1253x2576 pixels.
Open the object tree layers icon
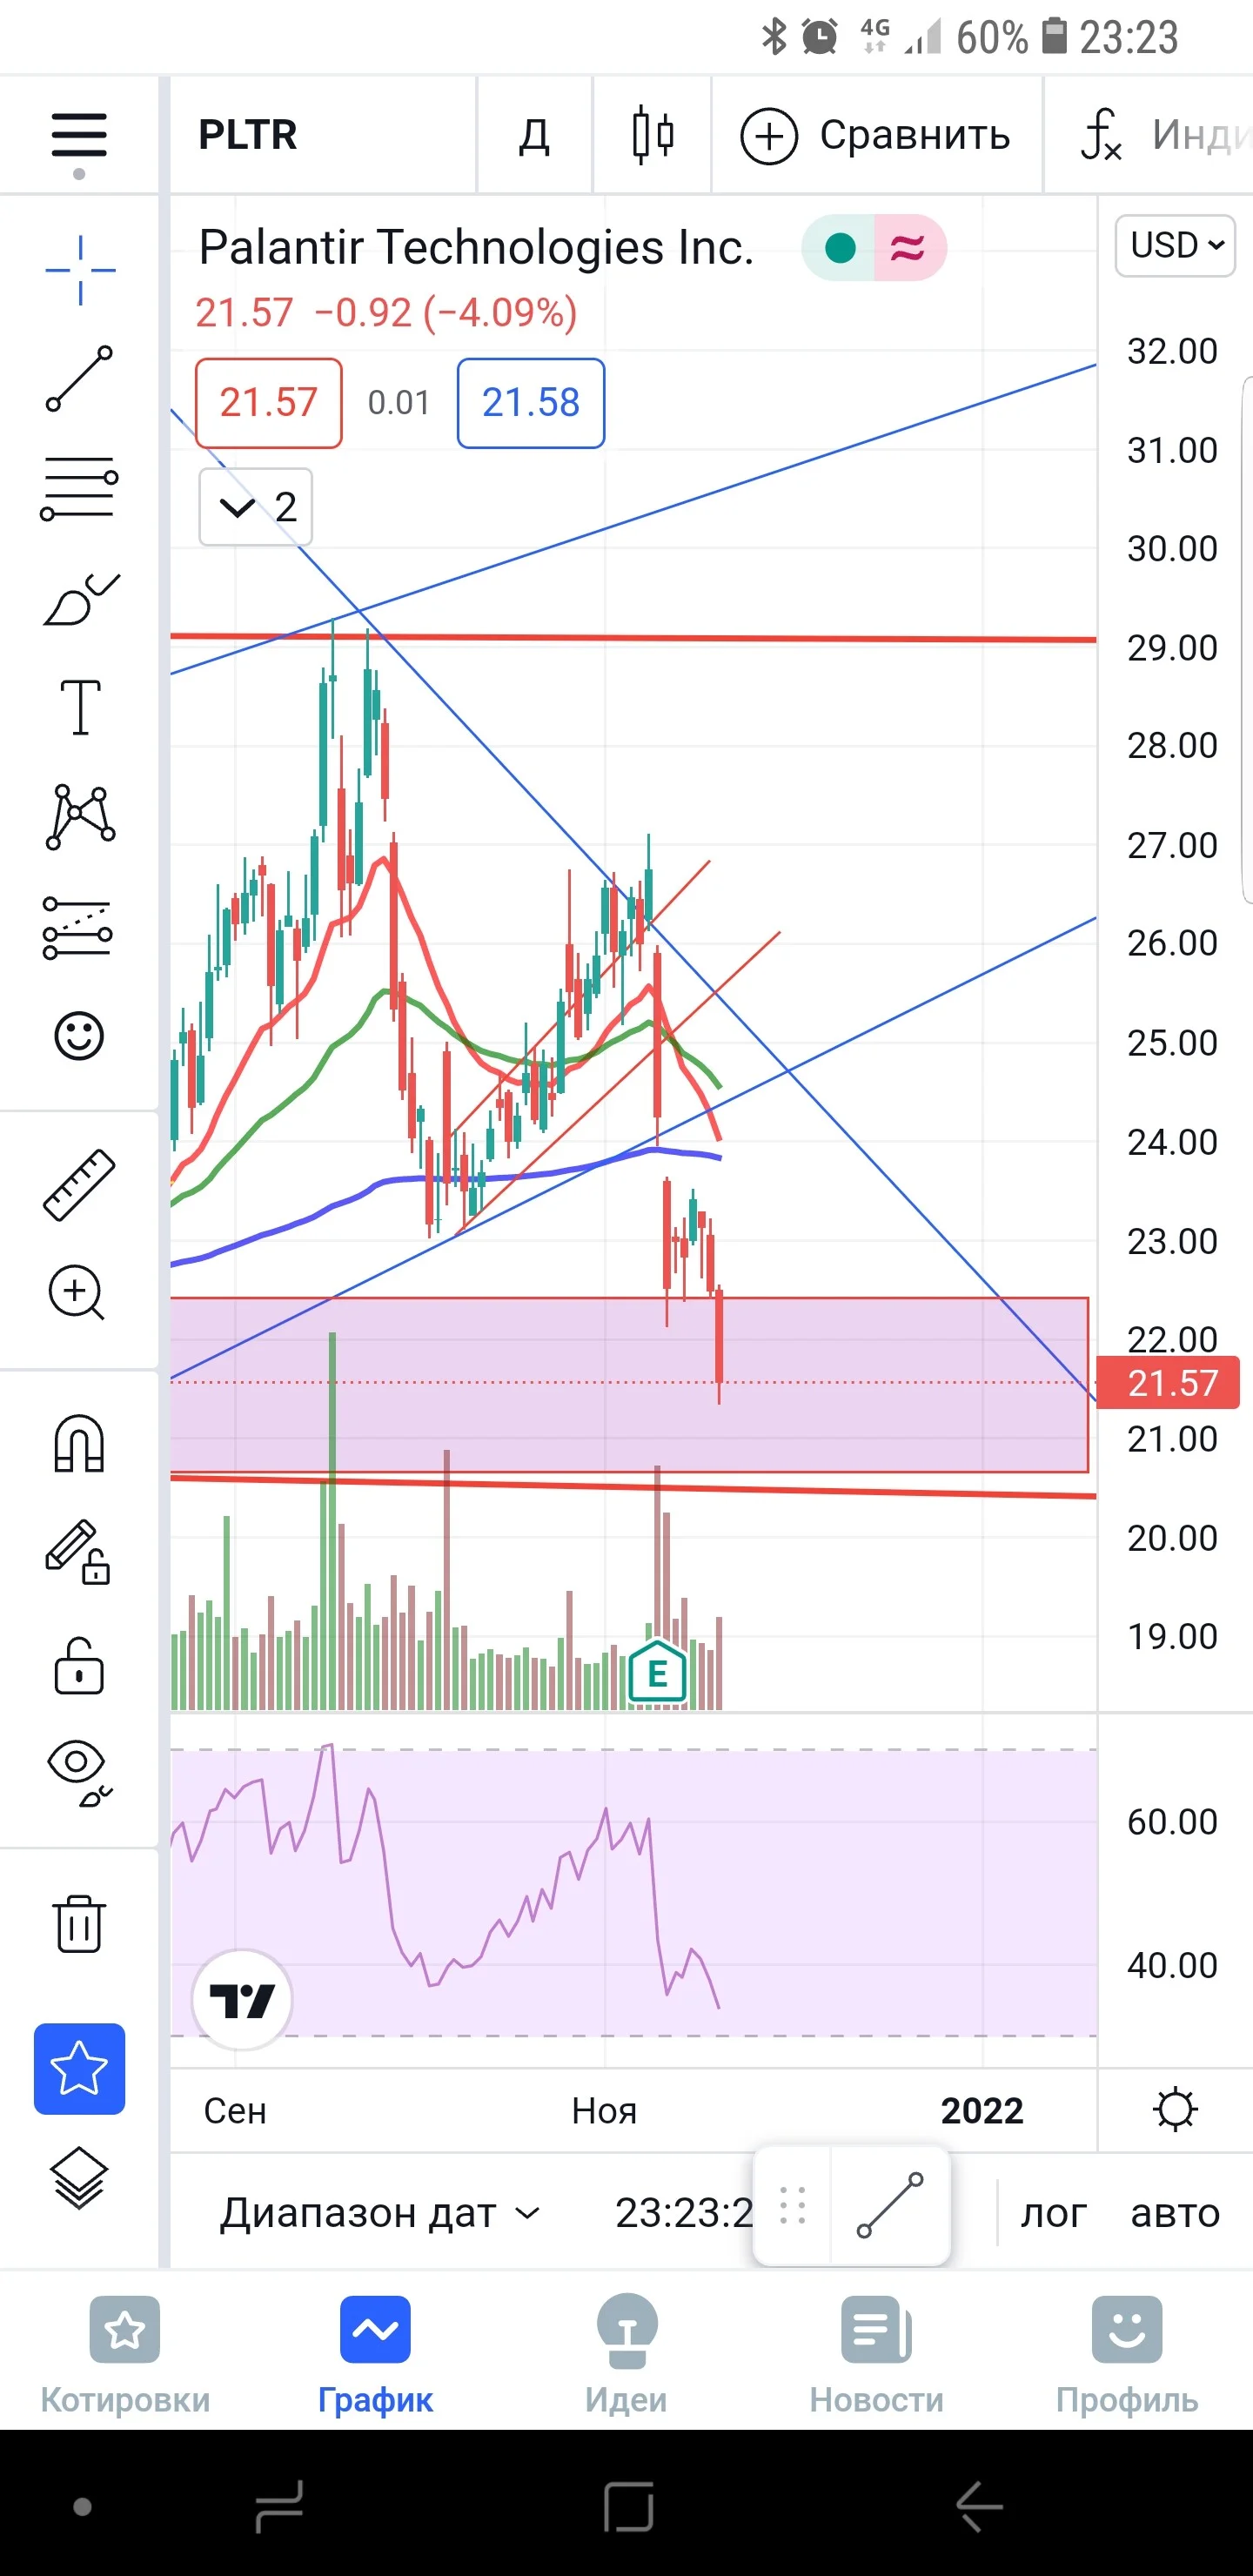tap(79, 2178)
